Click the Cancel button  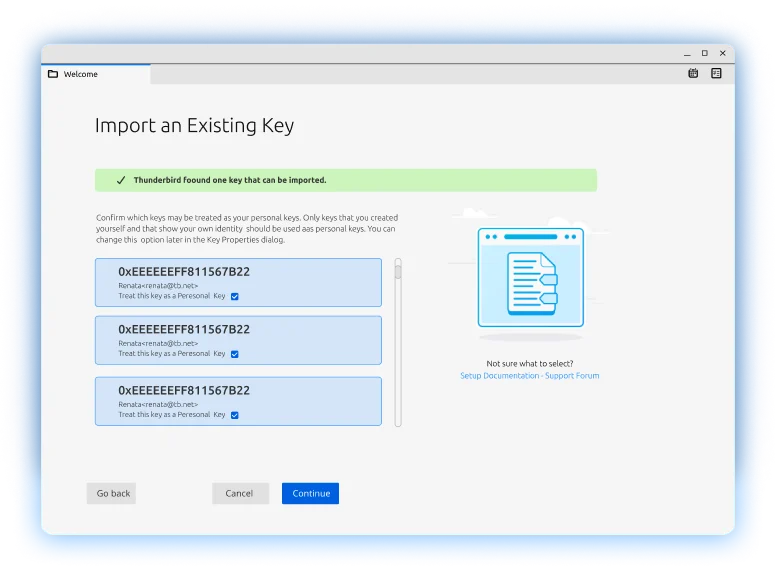(241, 493)
